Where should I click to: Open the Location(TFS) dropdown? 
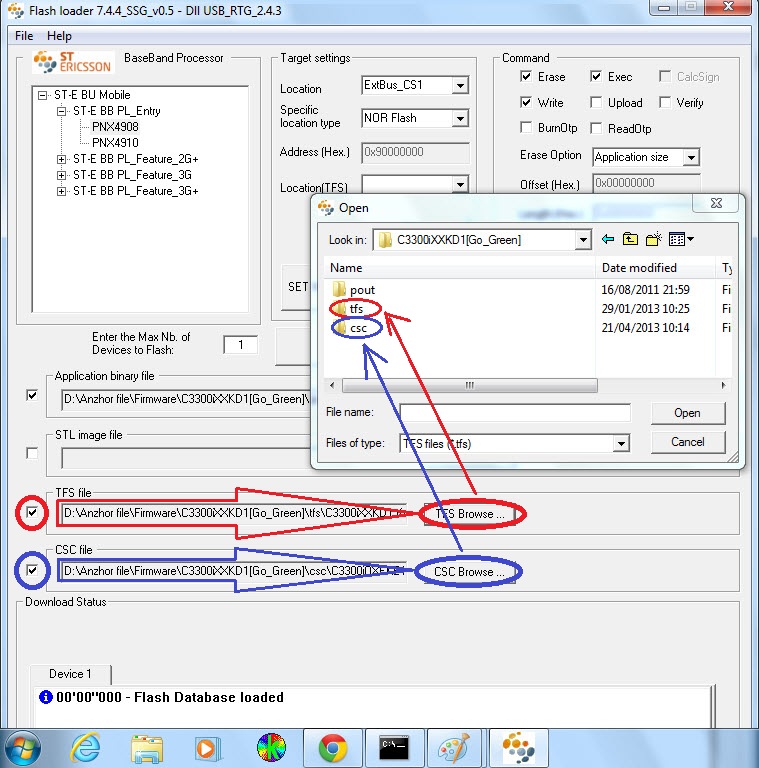pos(460,185)
